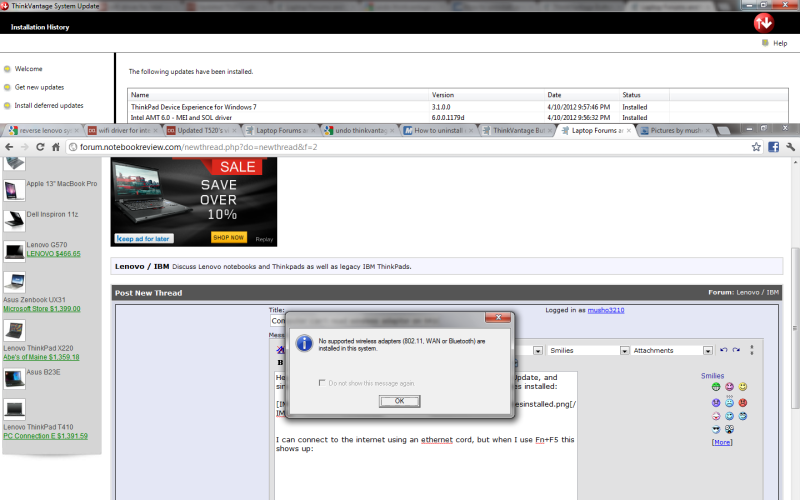800x500 pixels.
Task: Open the Smilies dropdown
Action: [x=624, y=351]
